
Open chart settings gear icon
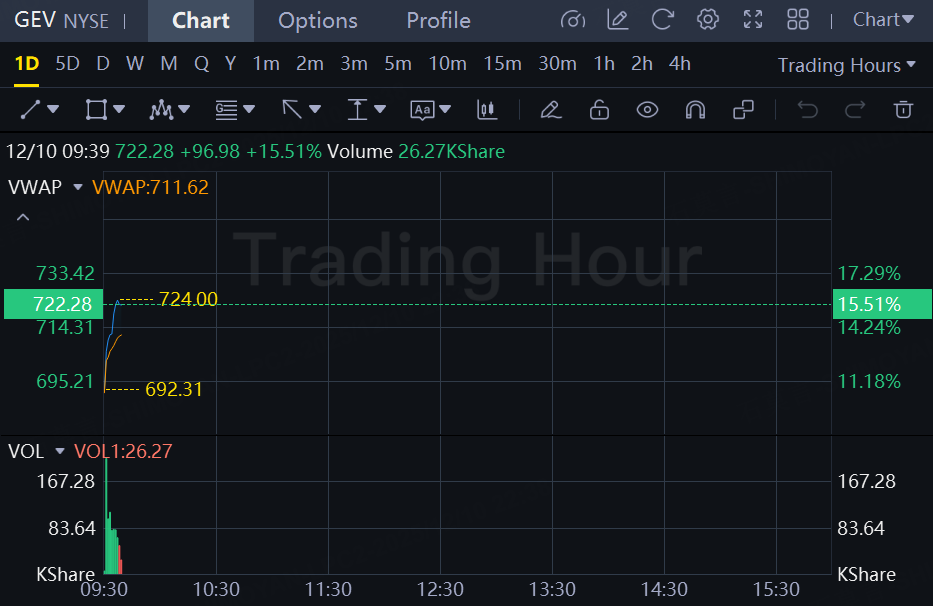(708, 19)
